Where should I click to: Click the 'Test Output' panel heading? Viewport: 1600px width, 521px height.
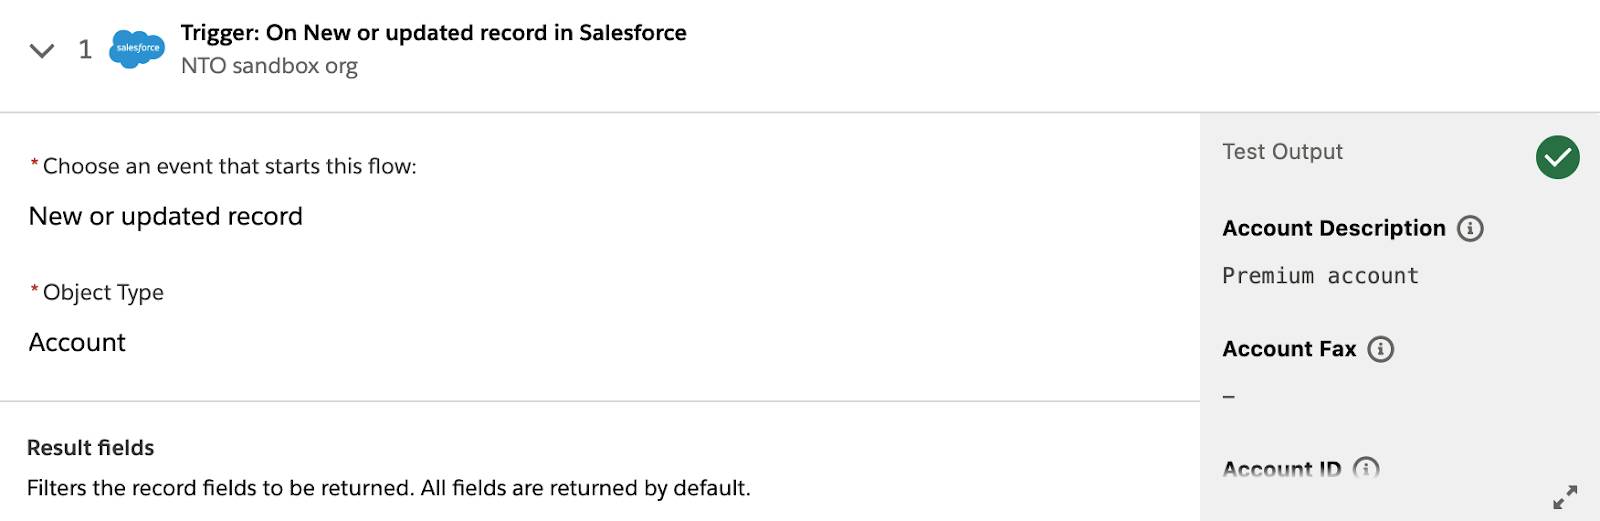click(x=1282, y=152)
